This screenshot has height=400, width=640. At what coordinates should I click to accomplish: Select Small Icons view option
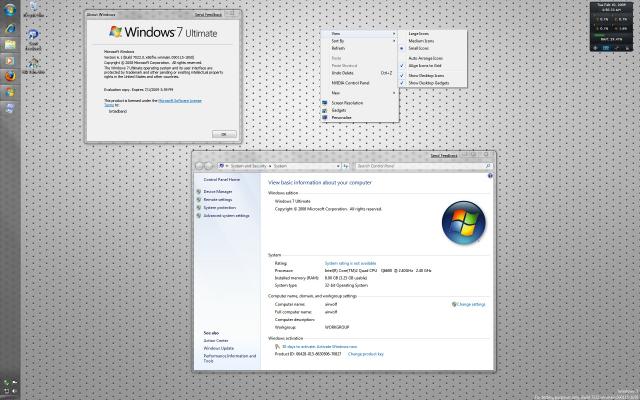418,48
